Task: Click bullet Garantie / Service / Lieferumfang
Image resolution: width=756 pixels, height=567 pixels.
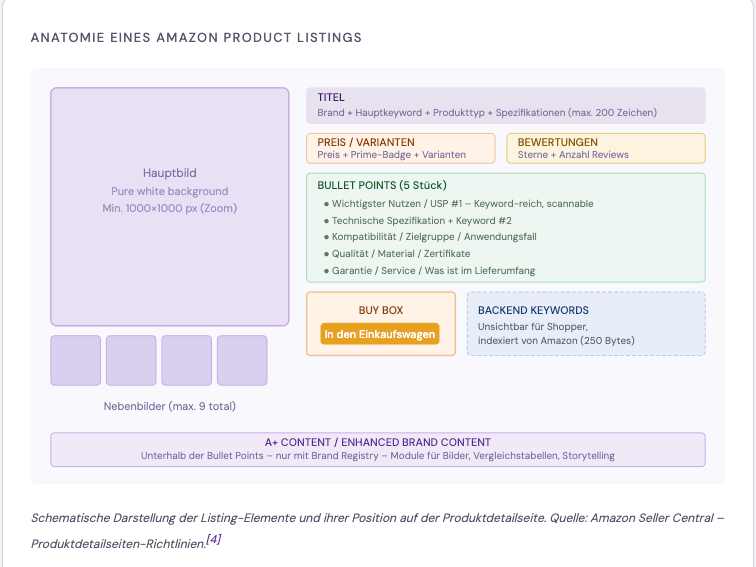Action: point(429,270)
